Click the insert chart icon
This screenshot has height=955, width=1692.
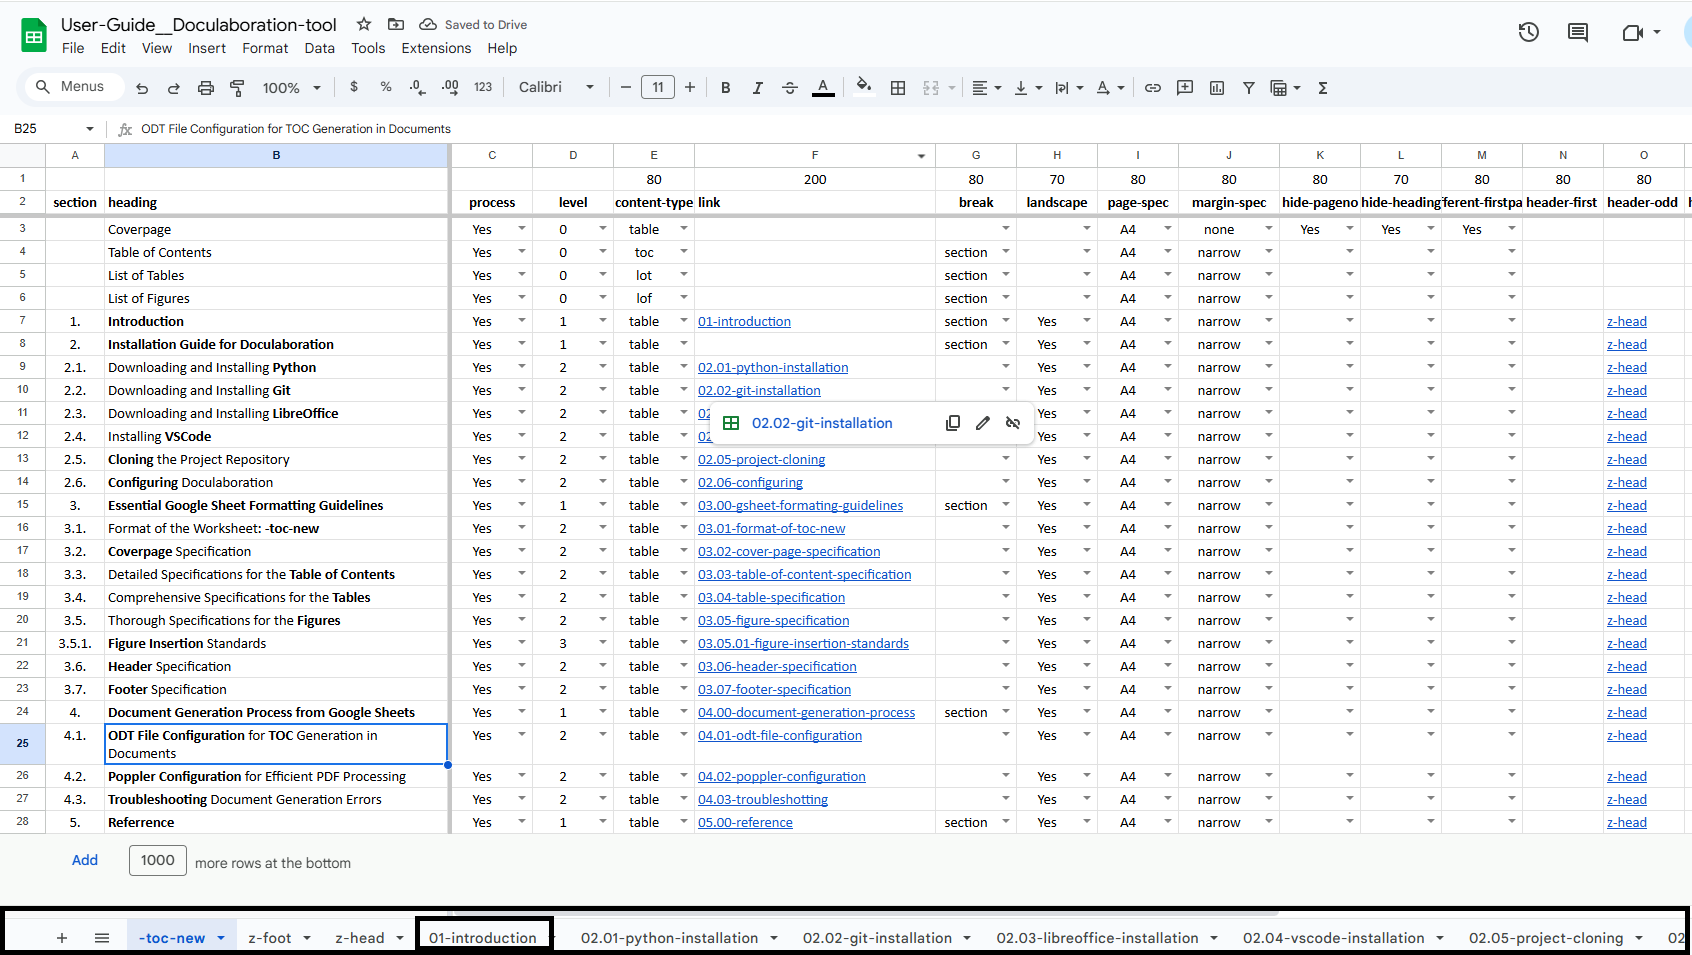1217,88
